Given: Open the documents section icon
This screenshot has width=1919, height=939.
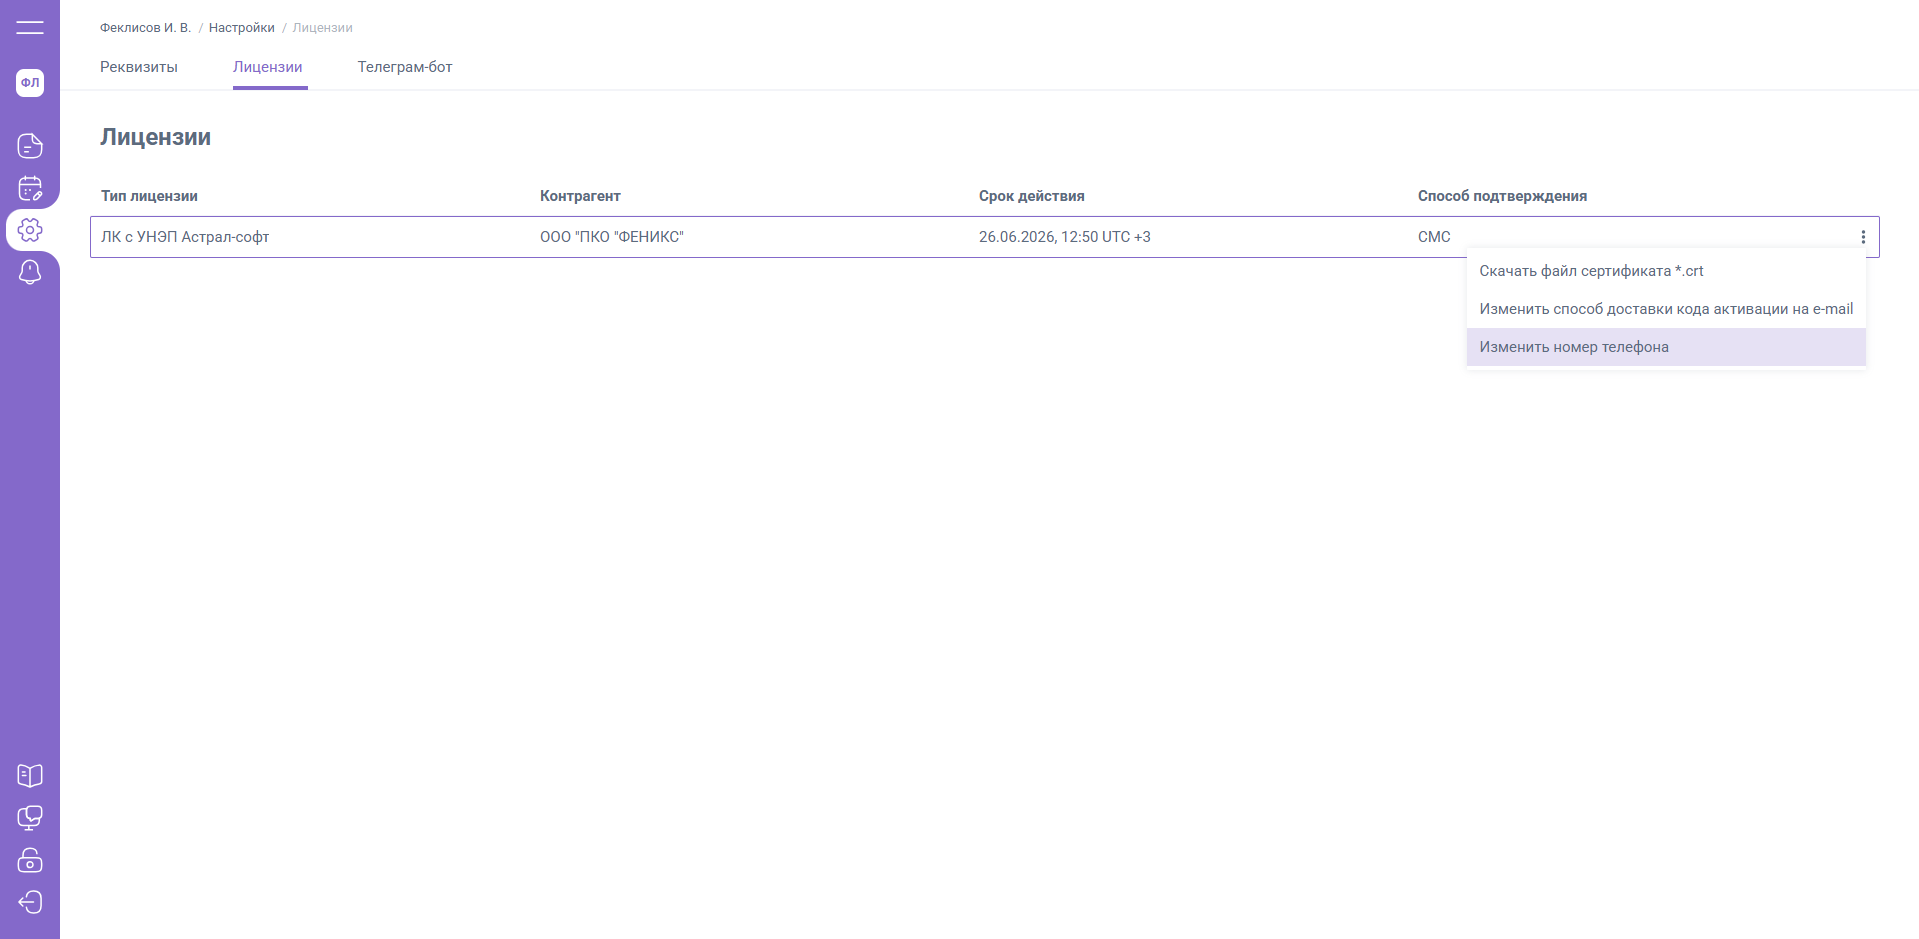Looking at the screenshot, I should pyautogui.click(x=30, y=146).
